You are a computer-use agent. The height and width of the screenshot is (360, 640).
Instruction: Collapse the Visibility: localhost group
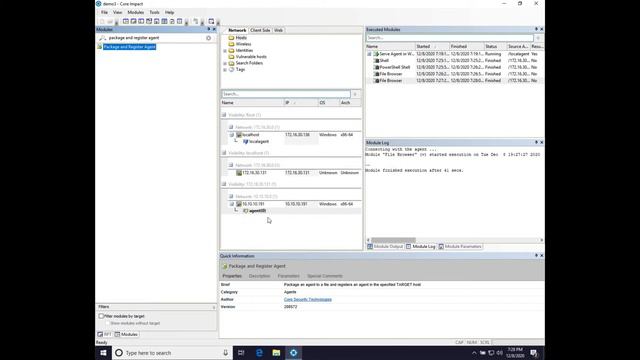coord(224,153)
